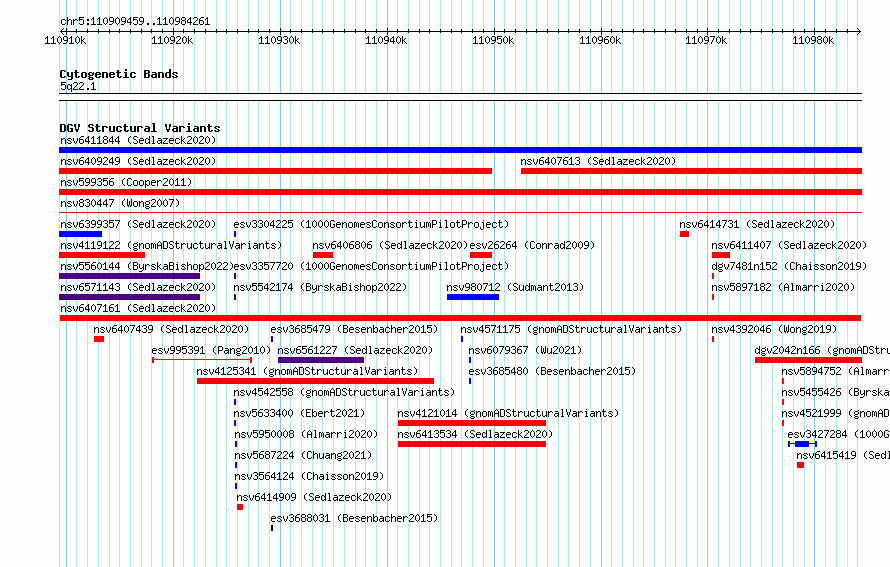Click the nsv830447 (Wong2007) label

pyautogui.click(x=120, y=203)
